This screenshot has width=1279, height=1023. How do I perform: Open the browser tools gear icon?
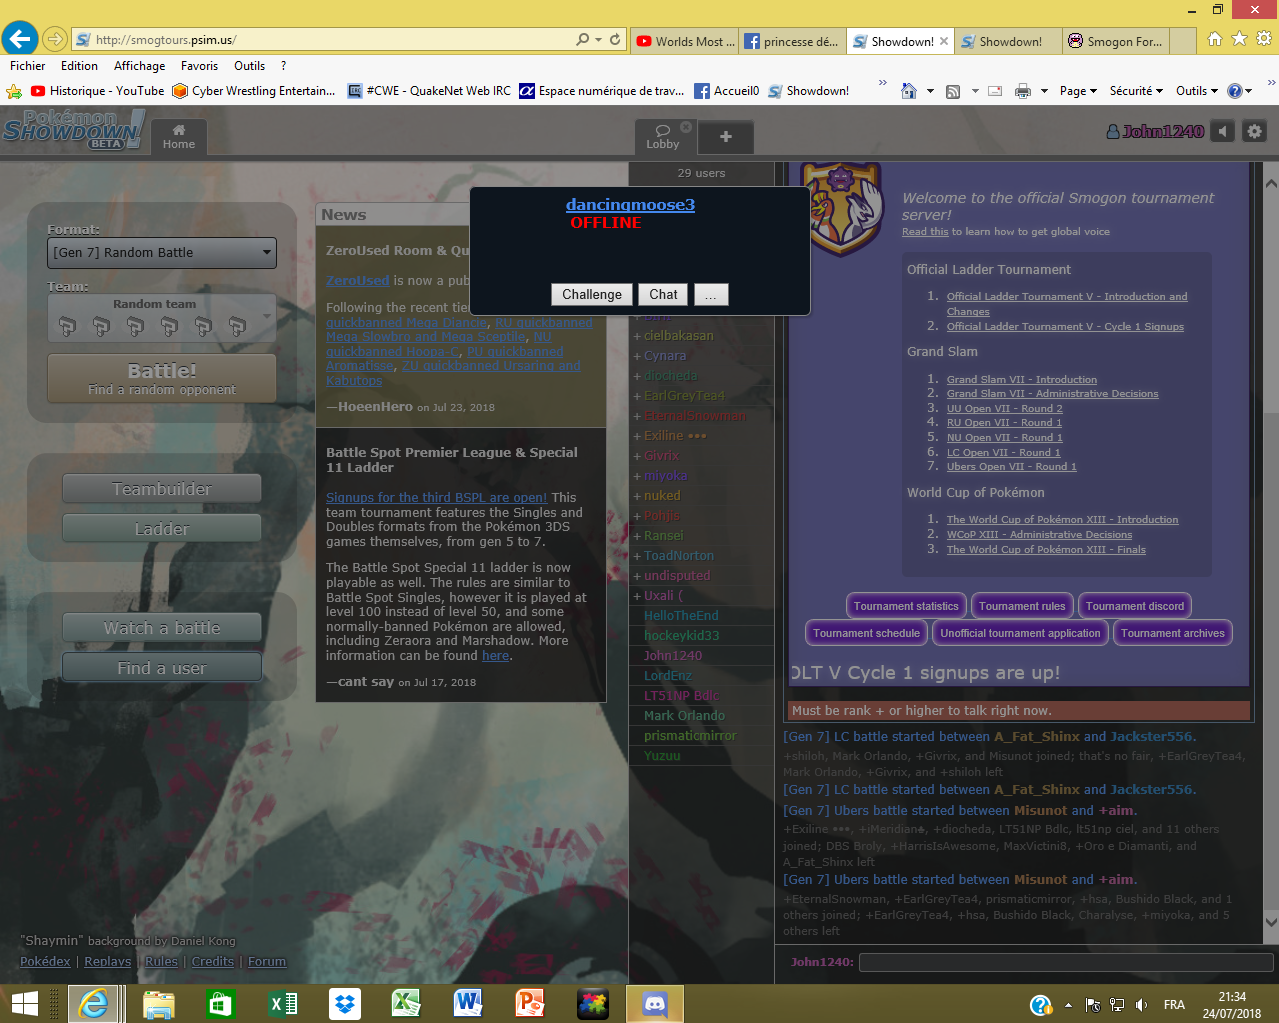click(1264, 39)
